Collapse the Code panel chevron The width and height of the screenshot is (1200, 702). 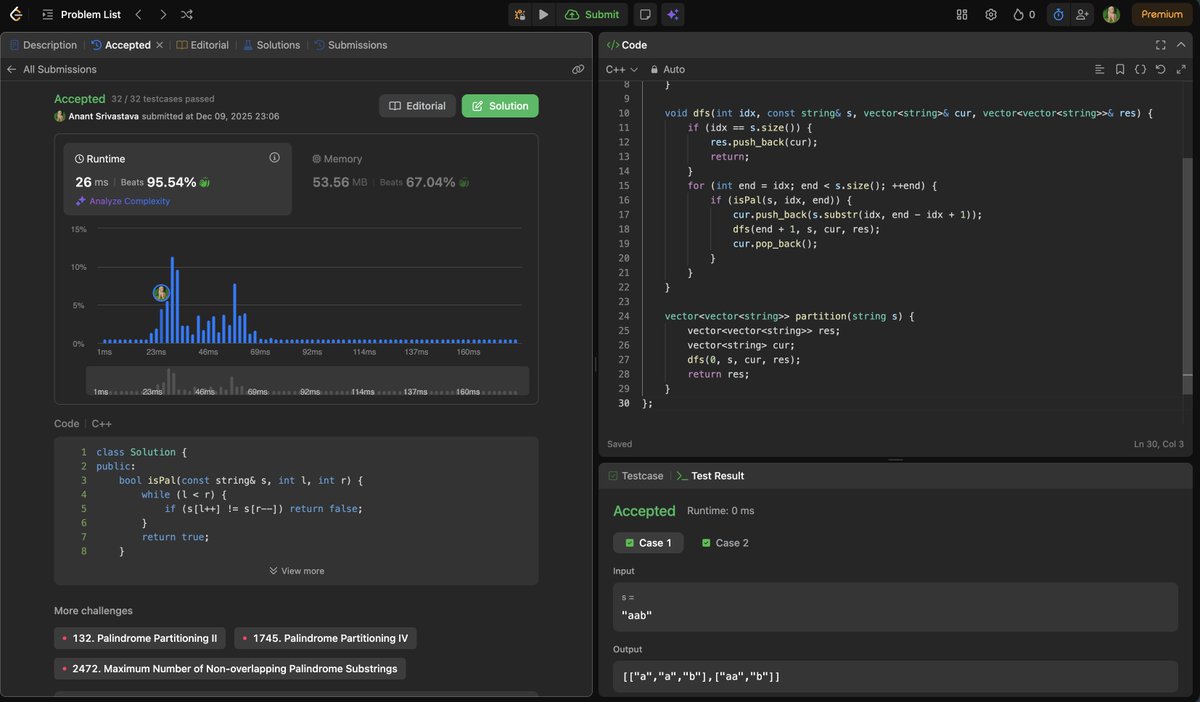[x=1181, y=45]
